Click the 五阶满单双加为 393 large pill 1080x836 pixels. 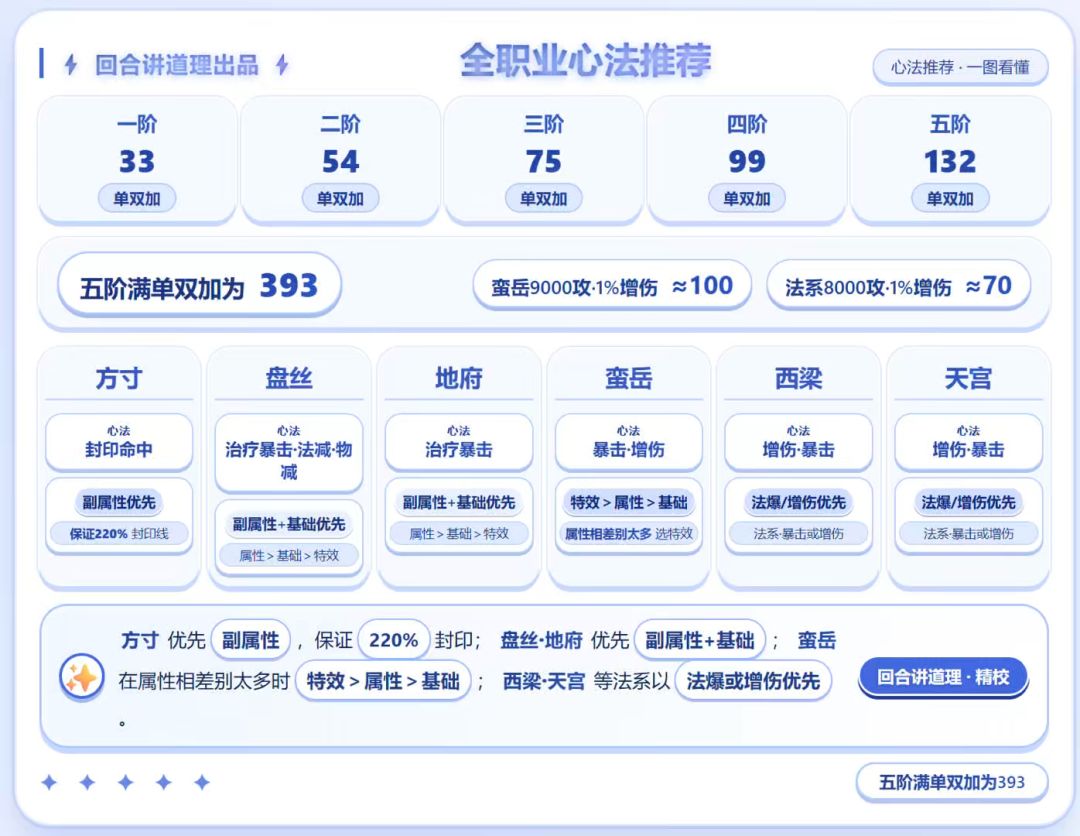click(199, 286)
